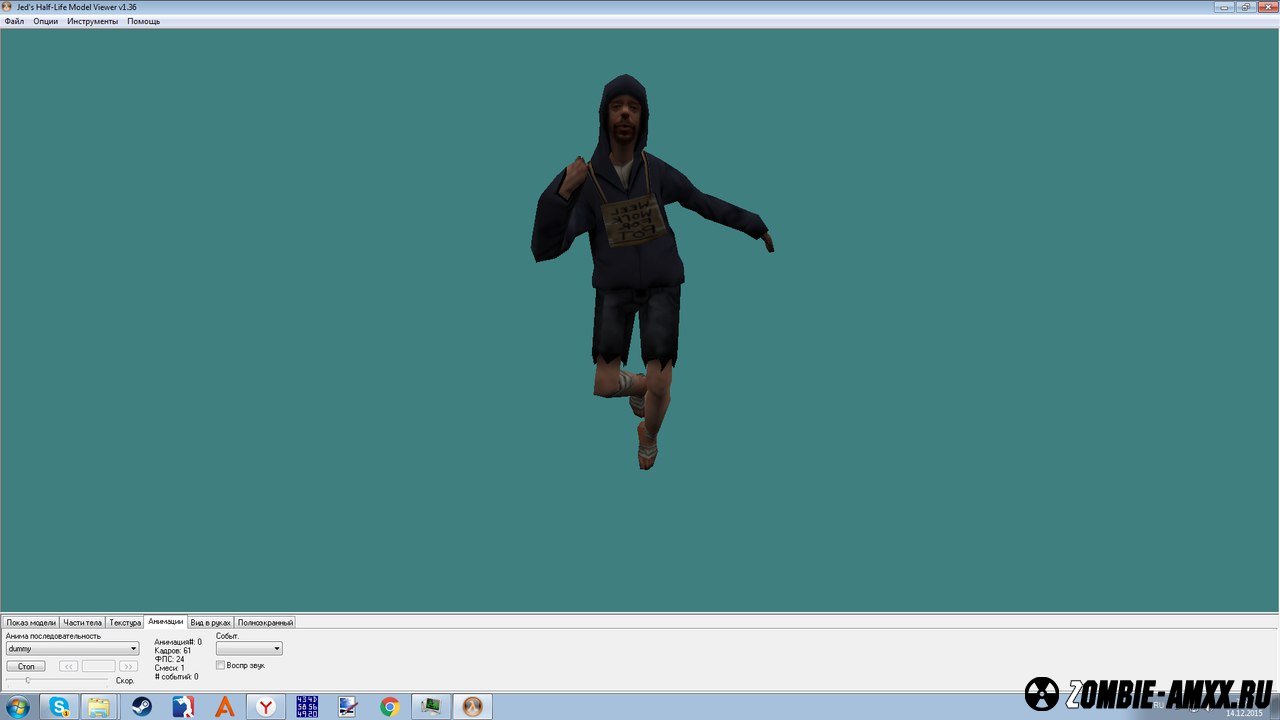The width and height of the screenshot is (1280, 720).
Task: Open Google Chrome from the taskbar
Action: coord(390,707)
